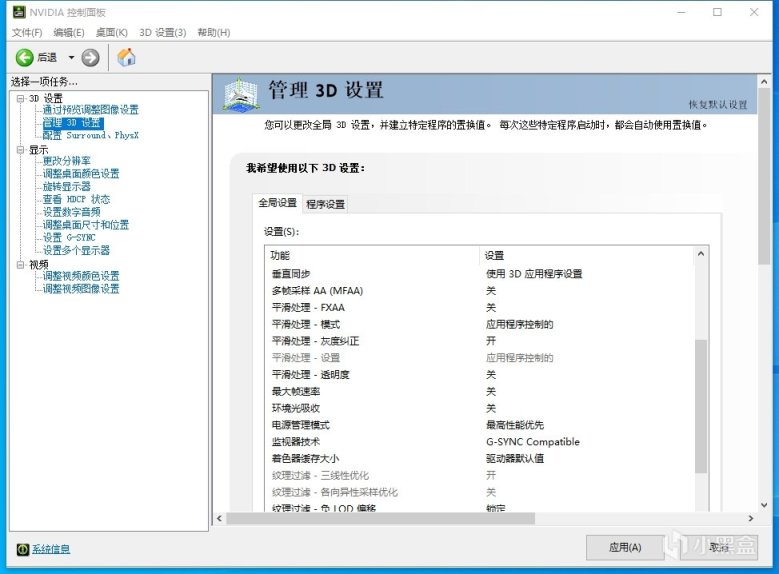Open the 文件(F) menu
779x574 pixels.
(27, 32)
